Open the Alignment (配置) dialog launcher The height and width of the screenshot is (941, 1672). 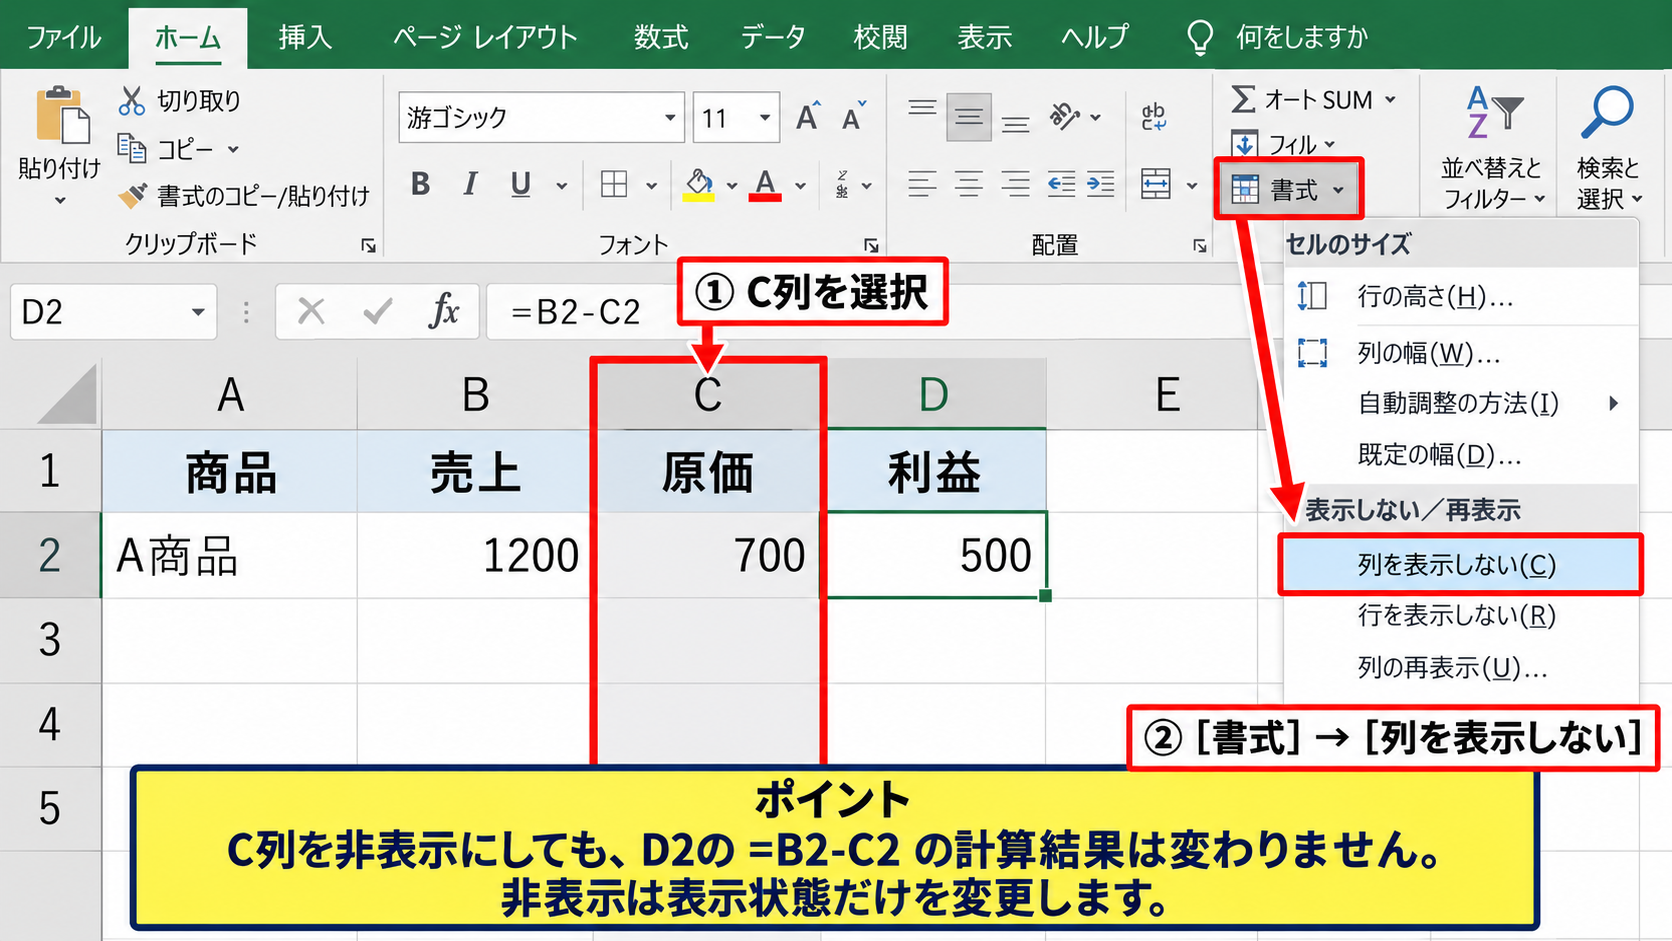[1200, 245]
